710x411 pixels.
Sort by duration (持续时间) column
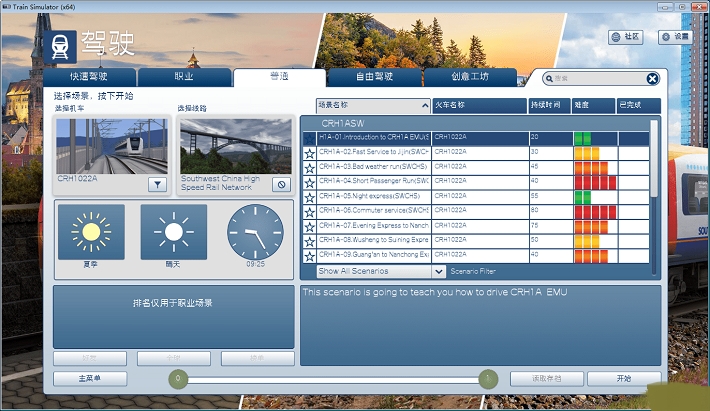coord(549,105)
